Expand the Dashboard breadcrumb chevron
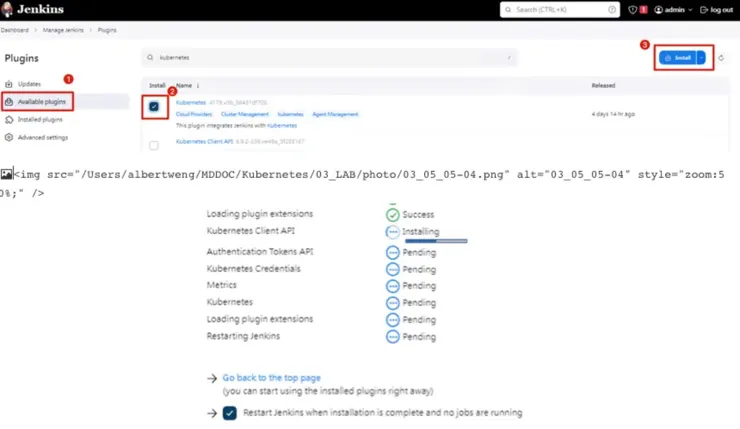The height and width of the screenshot is (429, 740). [x=35, y=30]
